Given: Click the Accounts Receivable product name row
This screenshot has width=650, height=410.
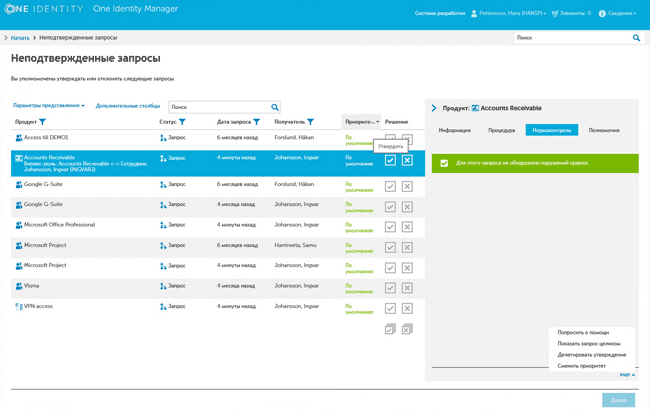Looking at the screenshot, I should [x=49, y=158].
